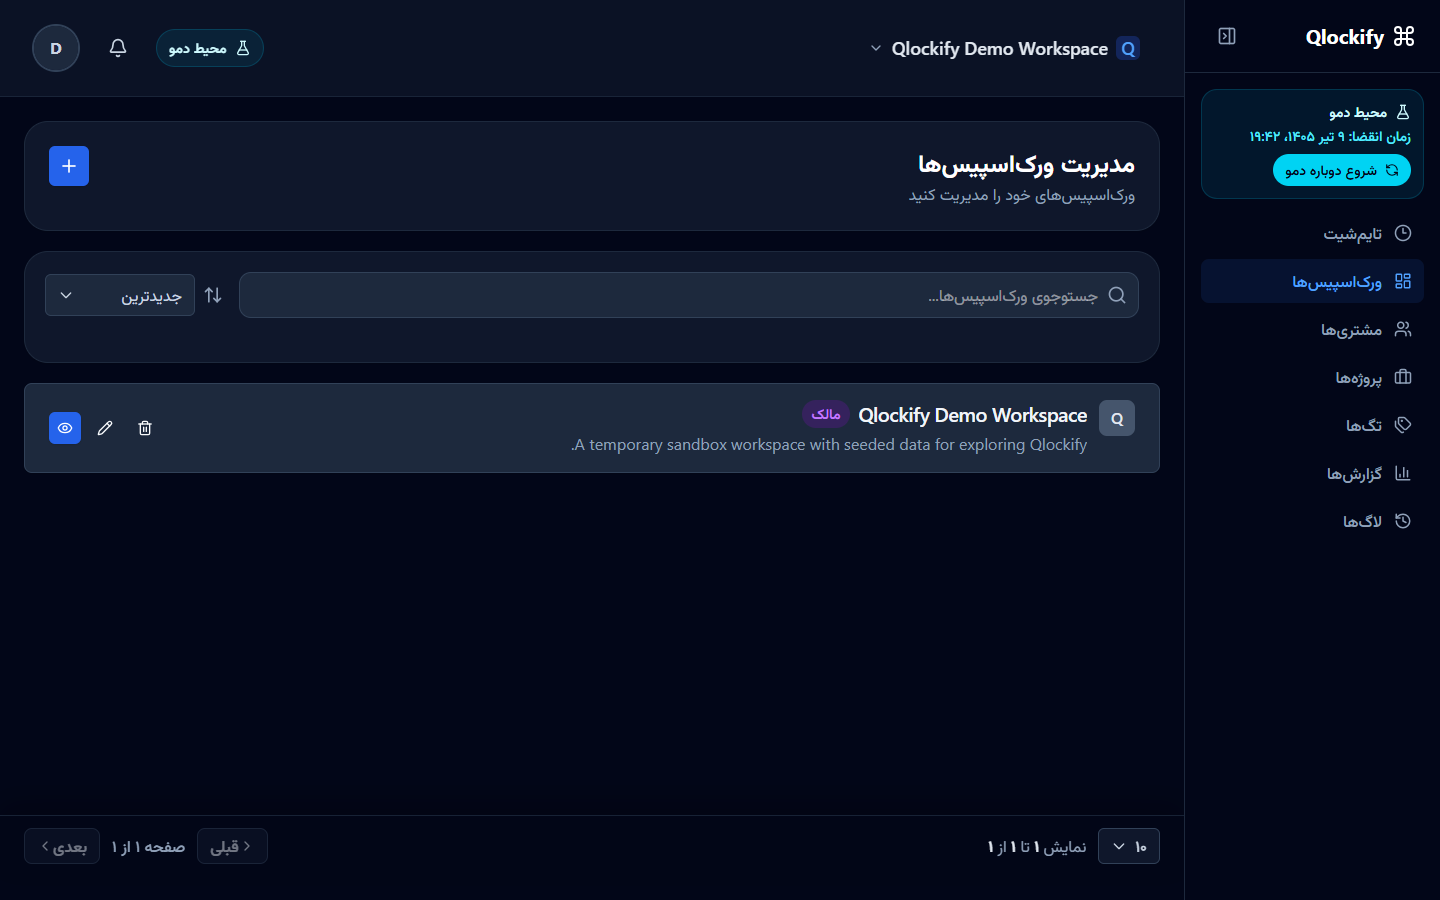Click the sandbox workspace description text
The height and width of the screenshot is (900, 1440).
pyautogui.click(x=829, y=445)
